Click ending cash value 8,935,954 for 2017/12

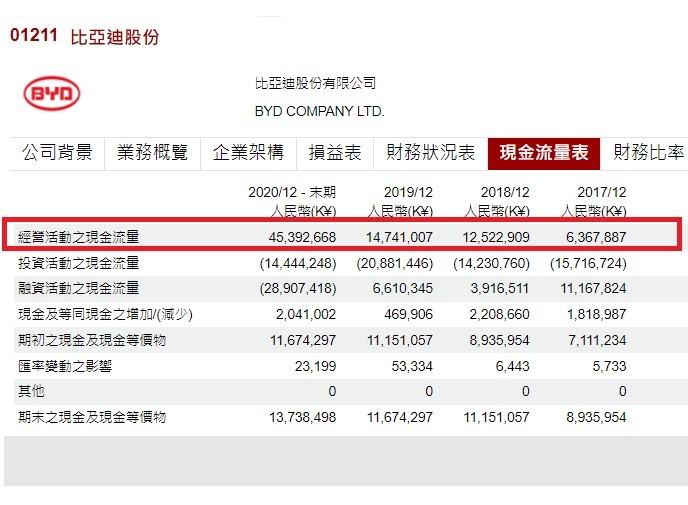coord(596,417)
